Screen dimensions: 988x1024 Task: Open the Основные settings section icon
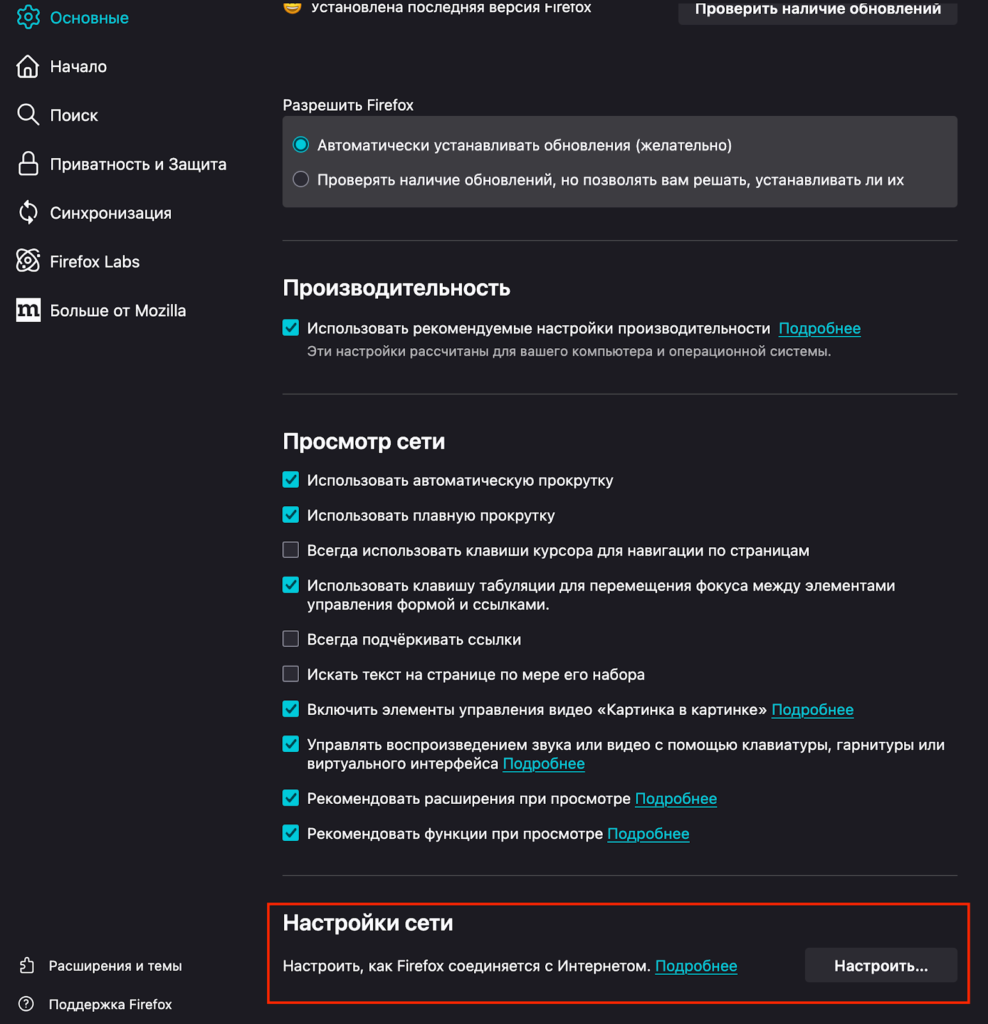pyautogui.click(x=27, y=17)
